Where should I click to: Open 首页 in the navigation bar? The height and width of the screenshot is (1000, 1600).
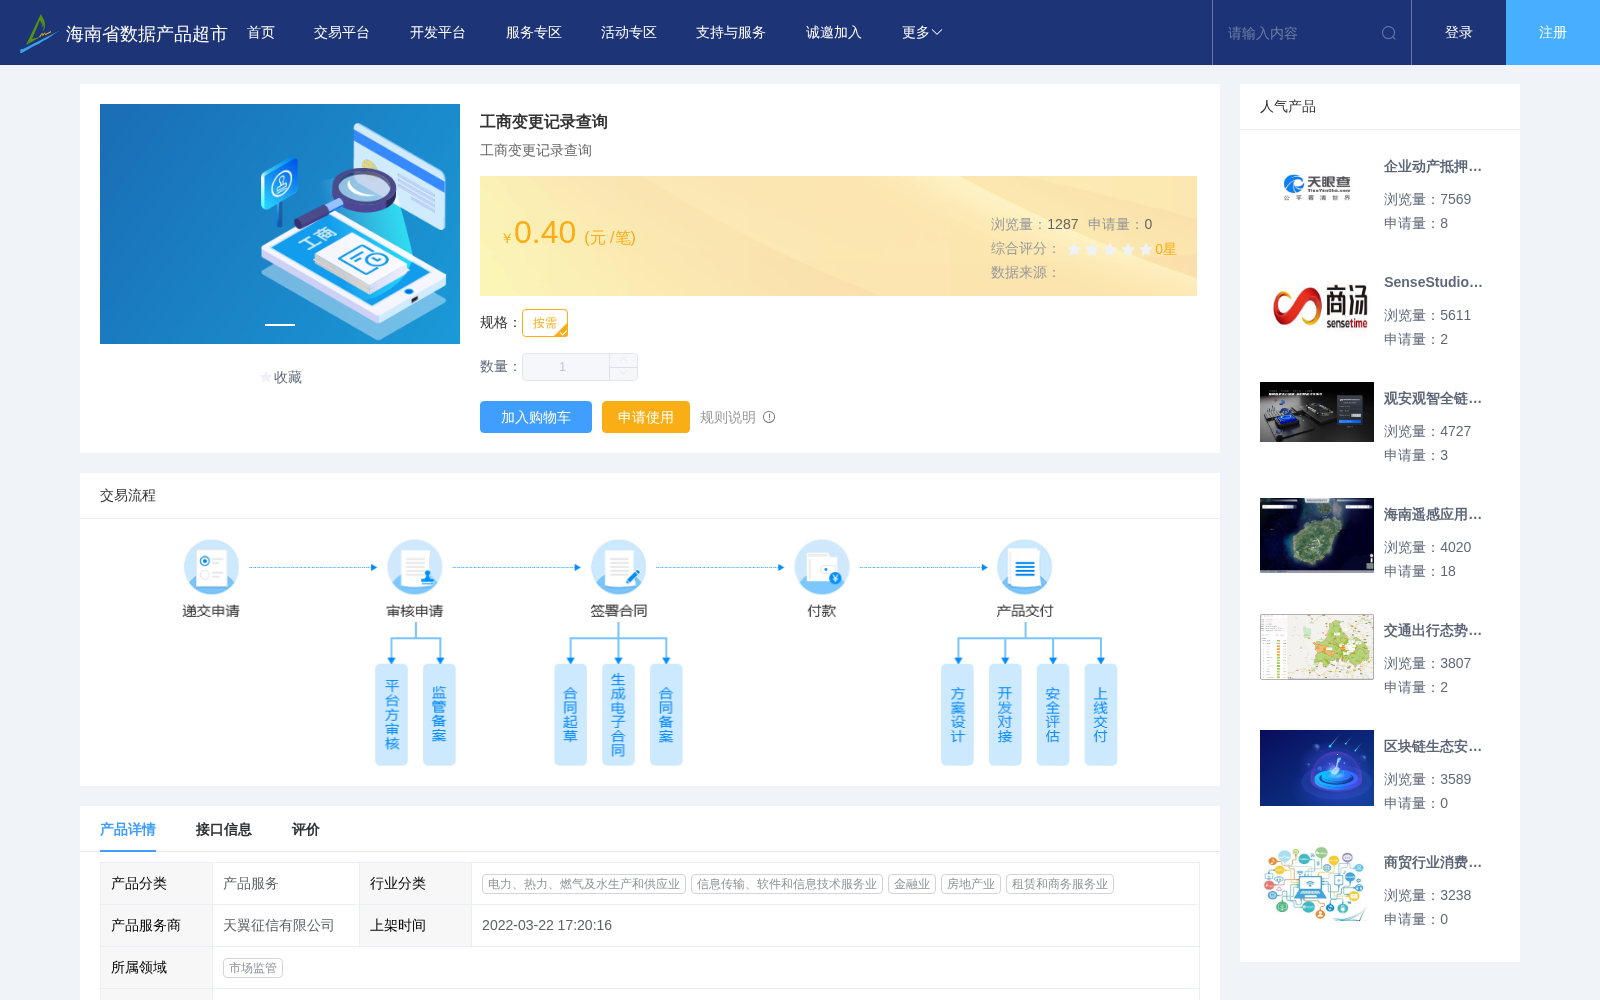point(261,33)
